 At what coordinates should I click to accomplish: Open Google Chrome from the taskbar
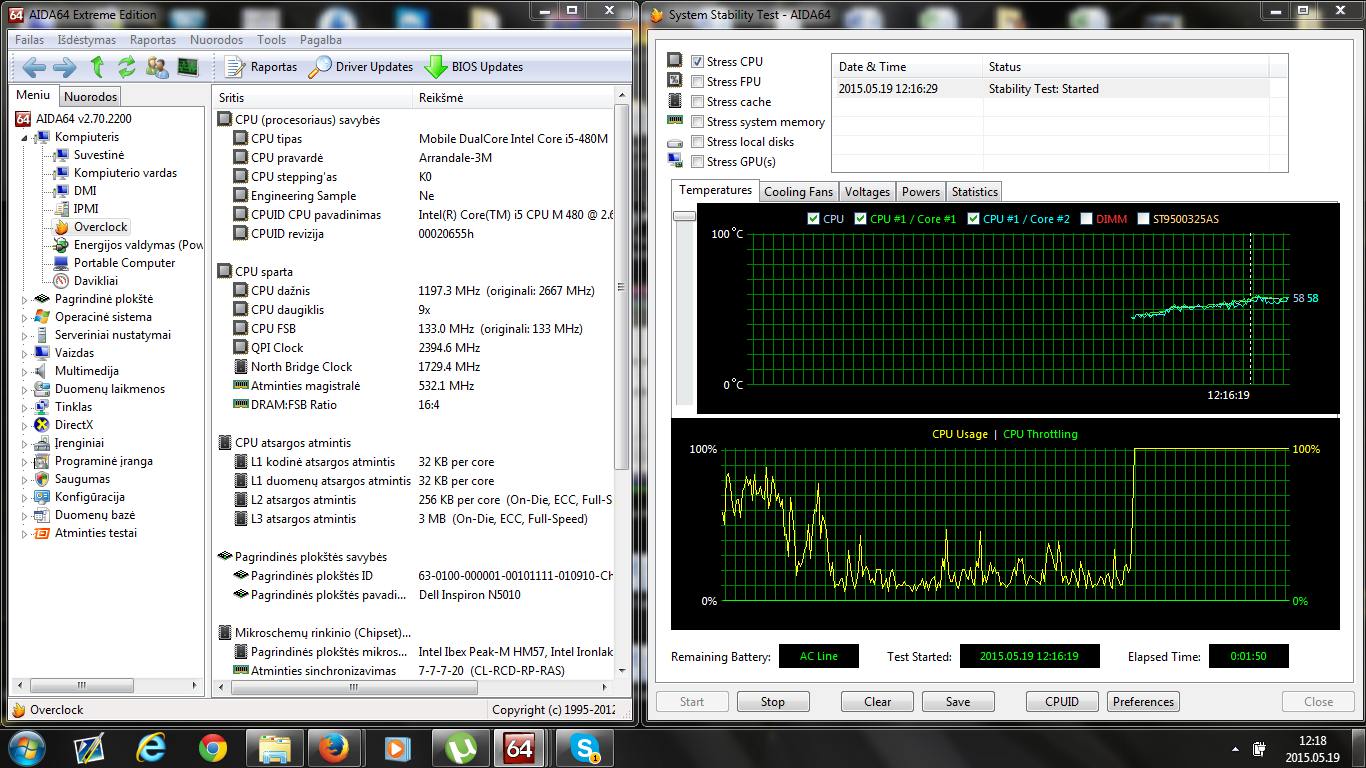click(x=212, y=747)
